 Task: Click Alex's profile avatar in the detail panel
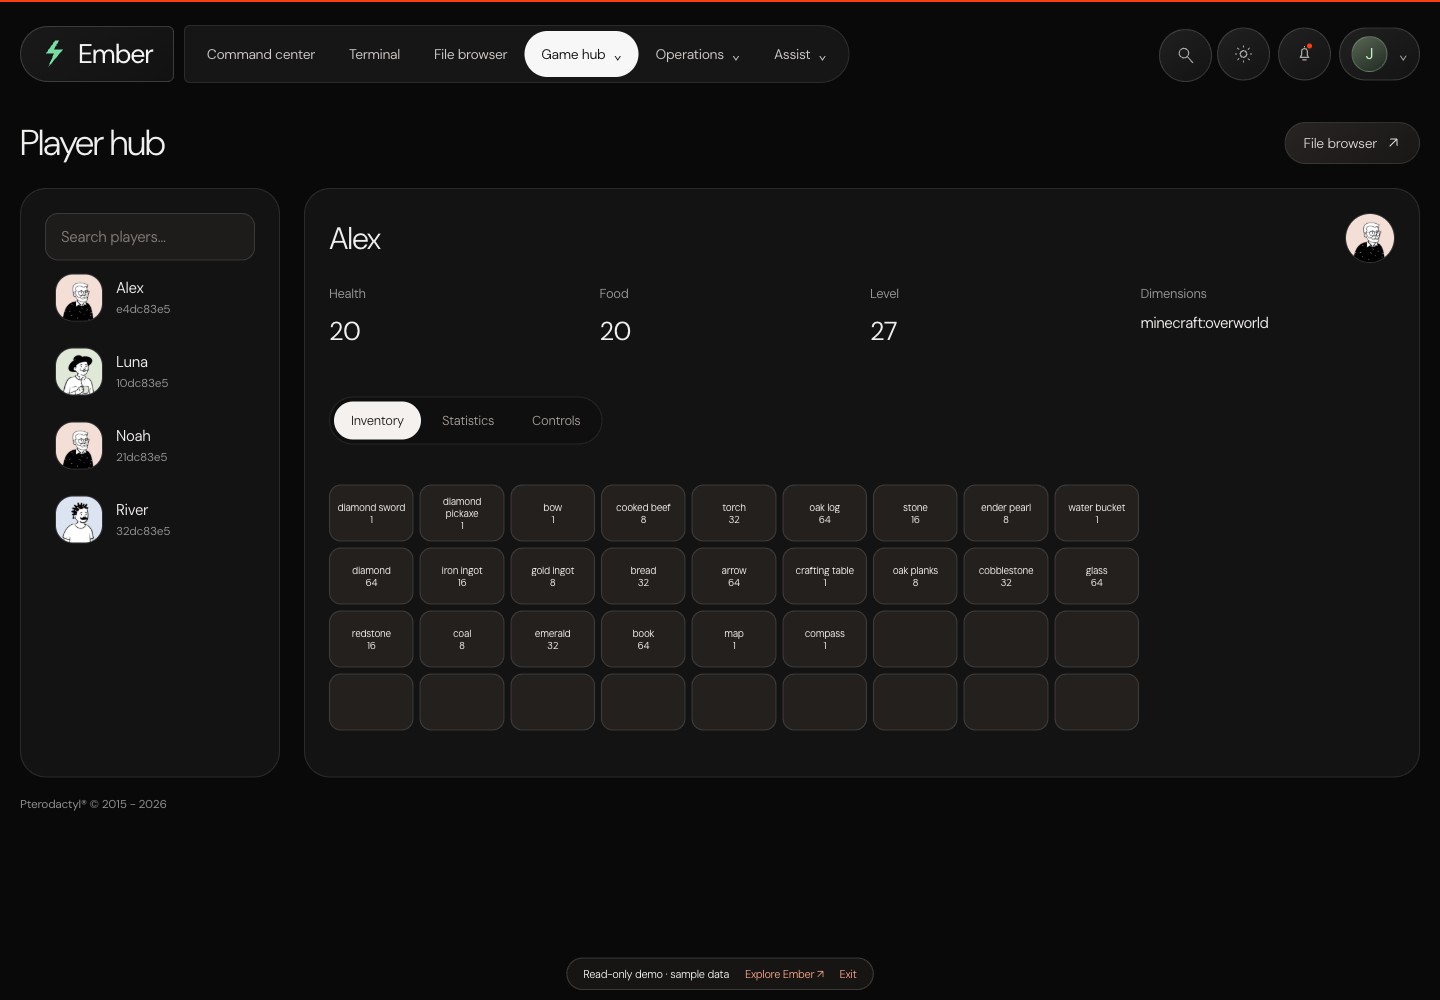click(1370, 238)
